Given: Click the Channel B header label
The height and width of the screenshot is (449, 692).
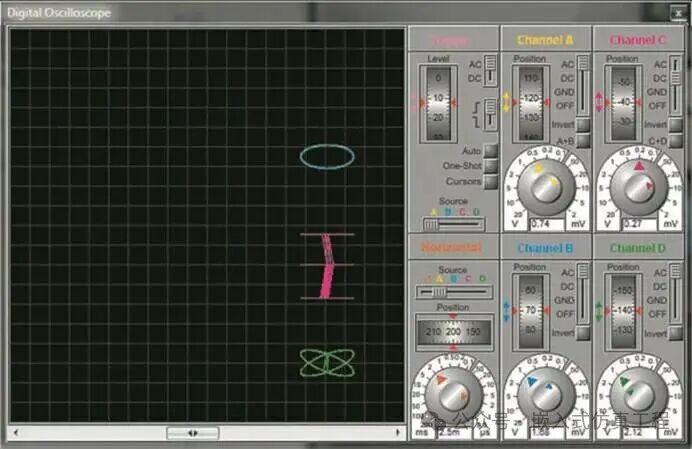Looking at the screenshot, I should click(545, 248).
